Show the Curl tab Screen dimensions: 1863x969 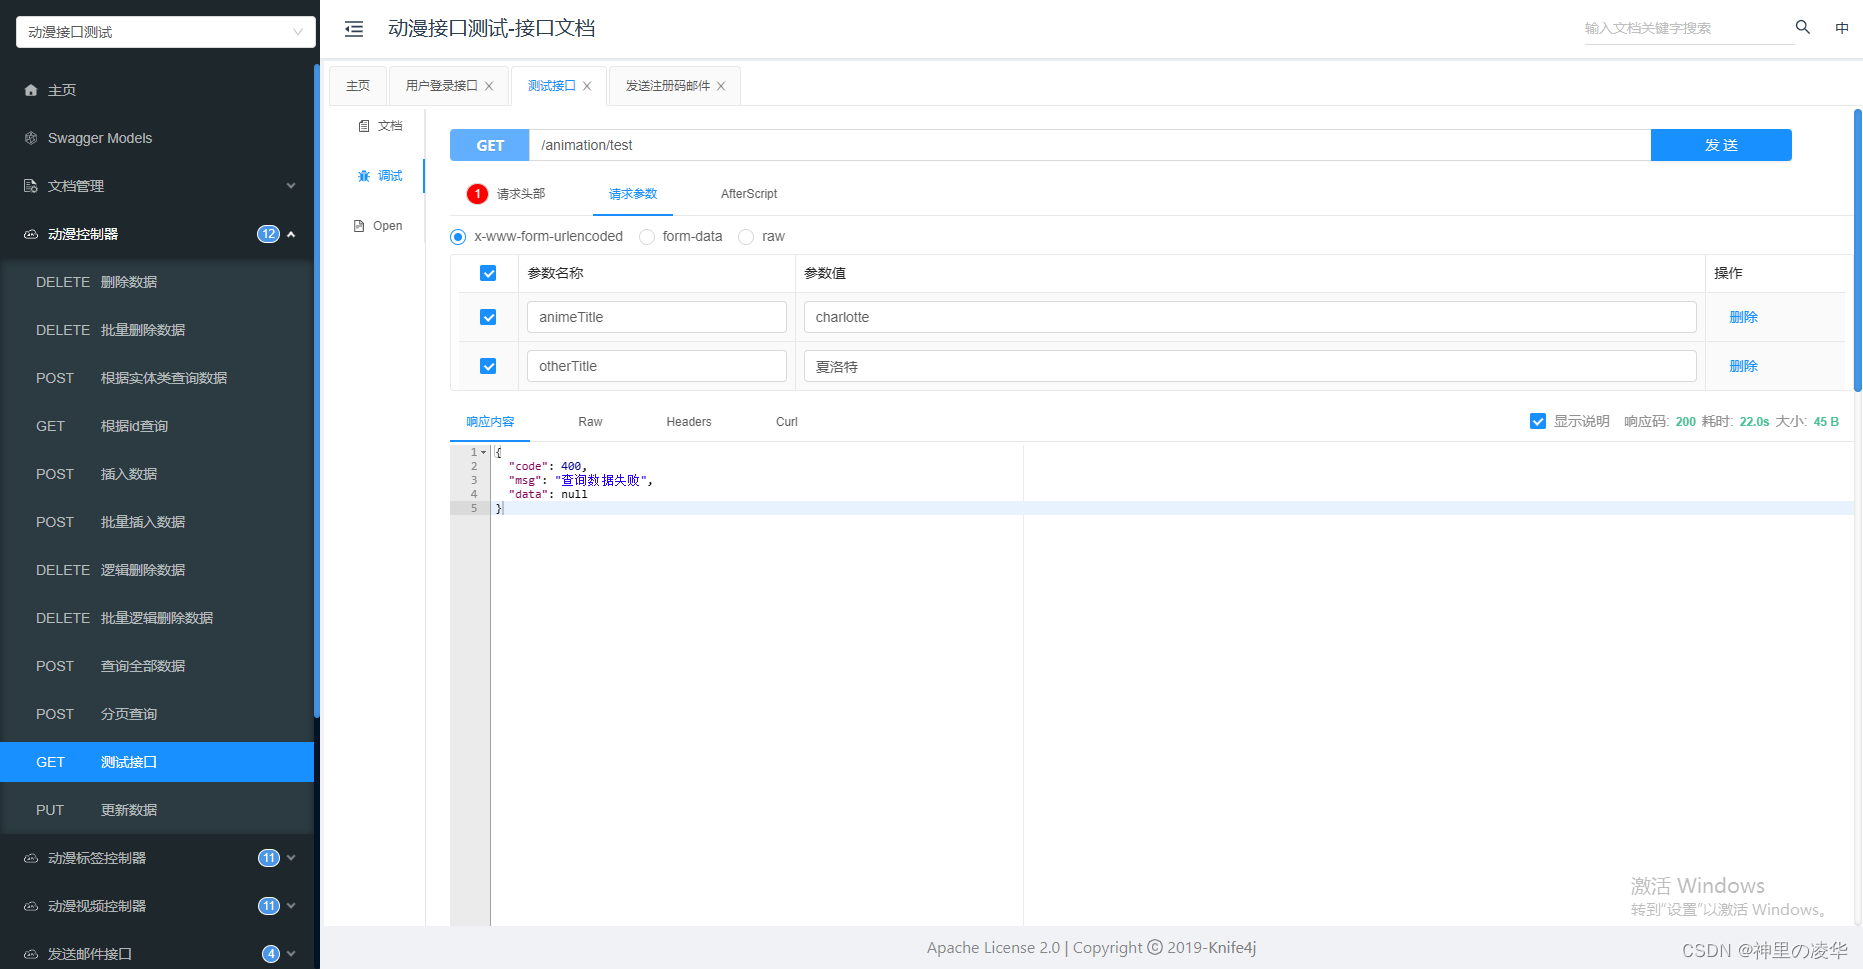[787, 422]
